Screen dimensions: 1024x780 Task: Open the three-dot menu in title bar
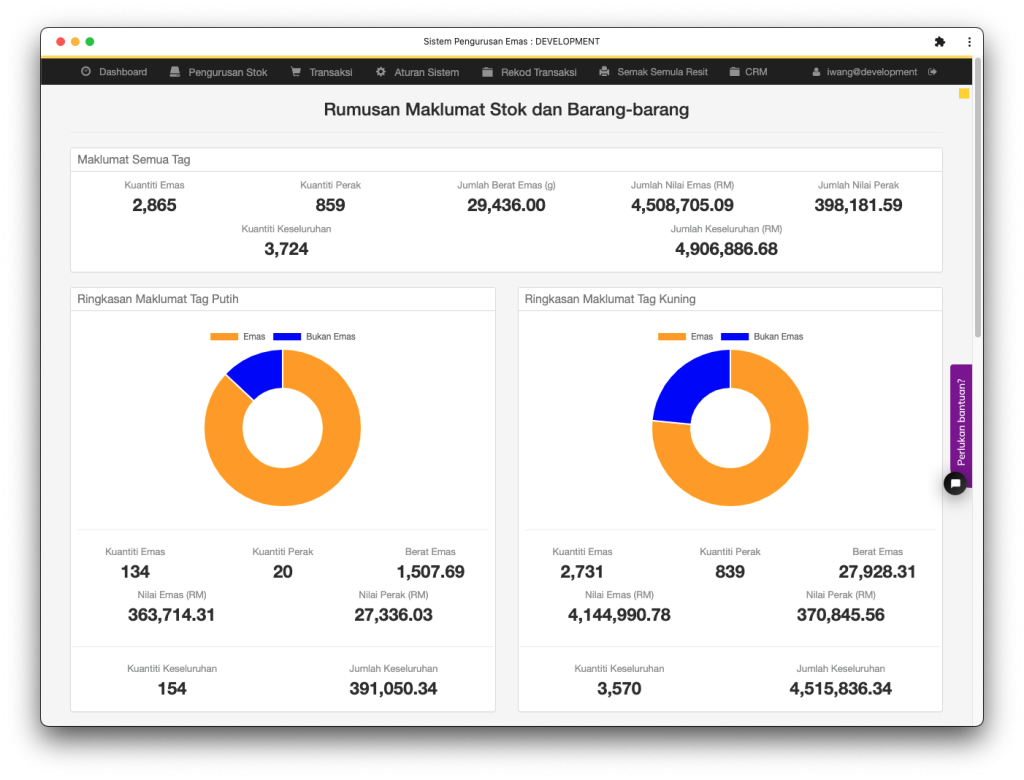point(969,42)
